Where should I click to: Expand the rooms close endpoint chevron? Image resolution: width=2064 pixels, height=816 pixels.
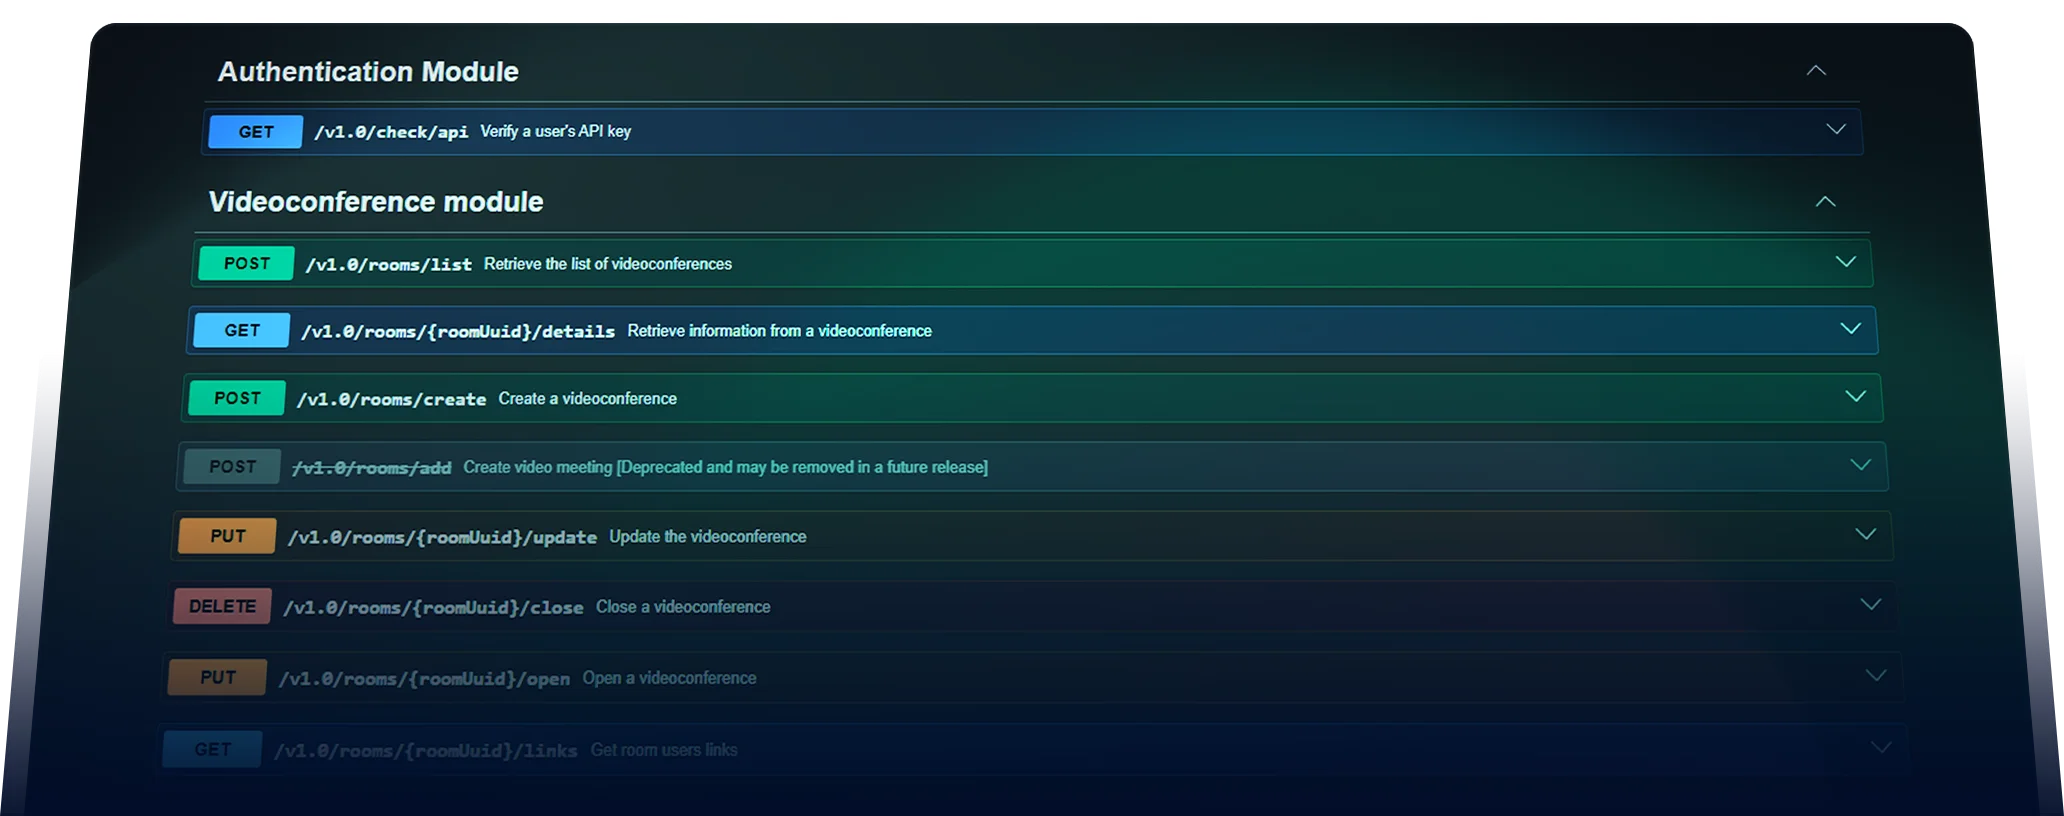click(x=1870, y=604)
